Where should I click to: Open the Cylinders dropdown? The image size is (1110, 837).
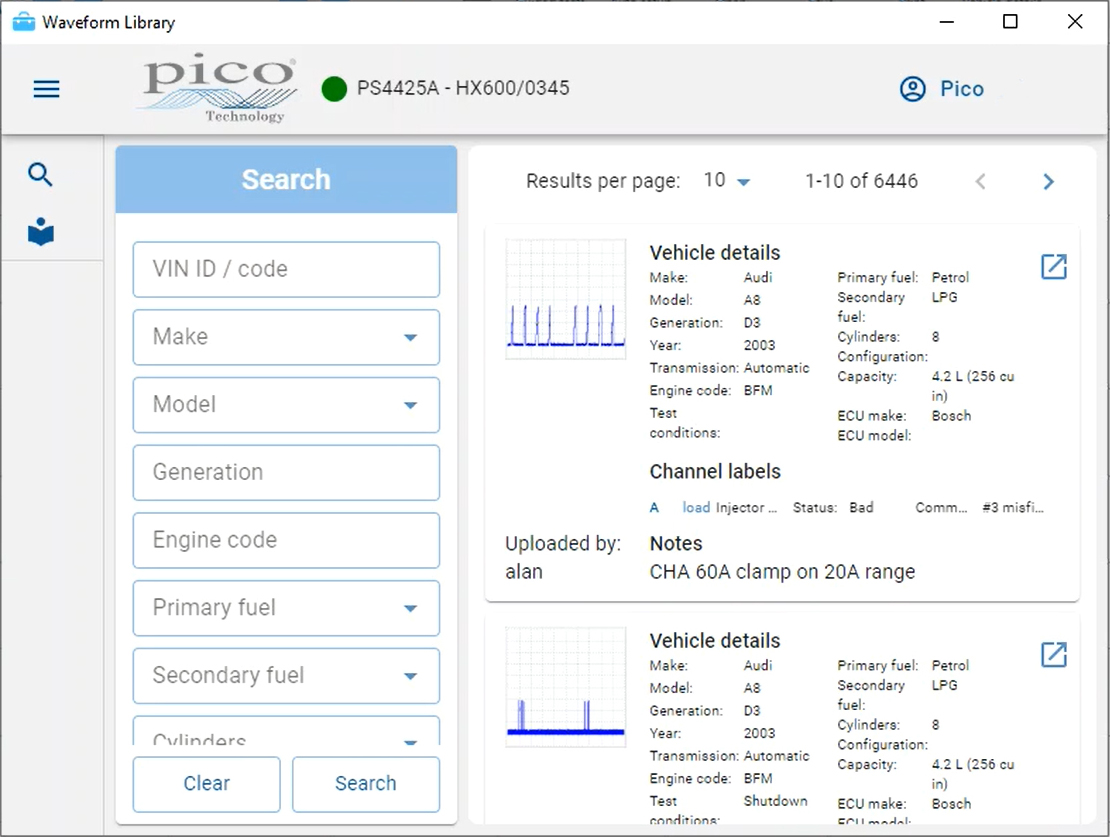tap(286, 731)
